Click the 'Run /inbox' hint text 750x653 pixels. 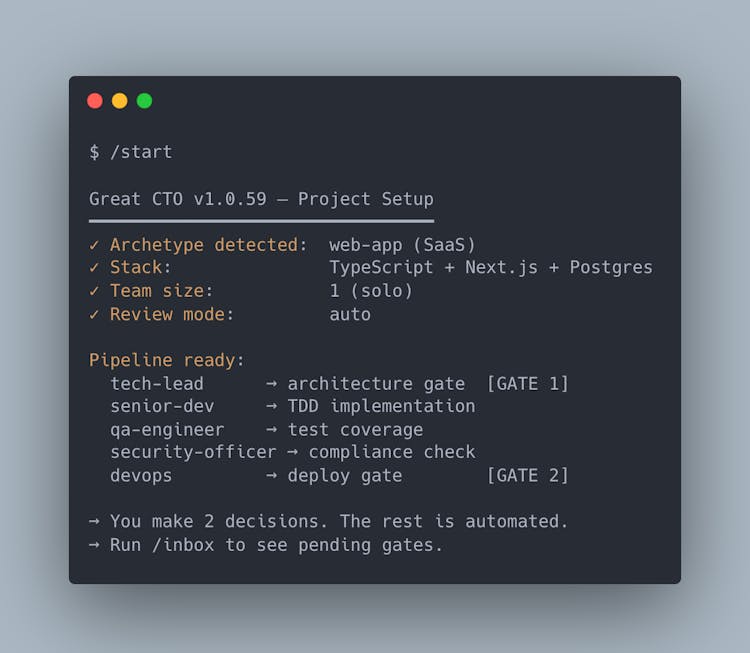[276, 545]
